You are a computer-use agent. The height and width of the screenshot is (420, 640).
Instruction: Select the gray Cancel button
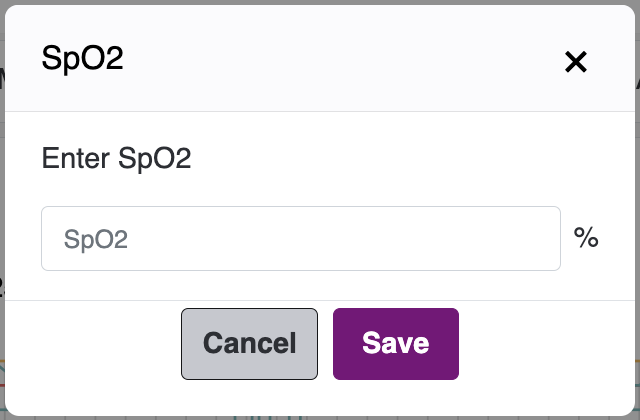(x=249, y=344)
